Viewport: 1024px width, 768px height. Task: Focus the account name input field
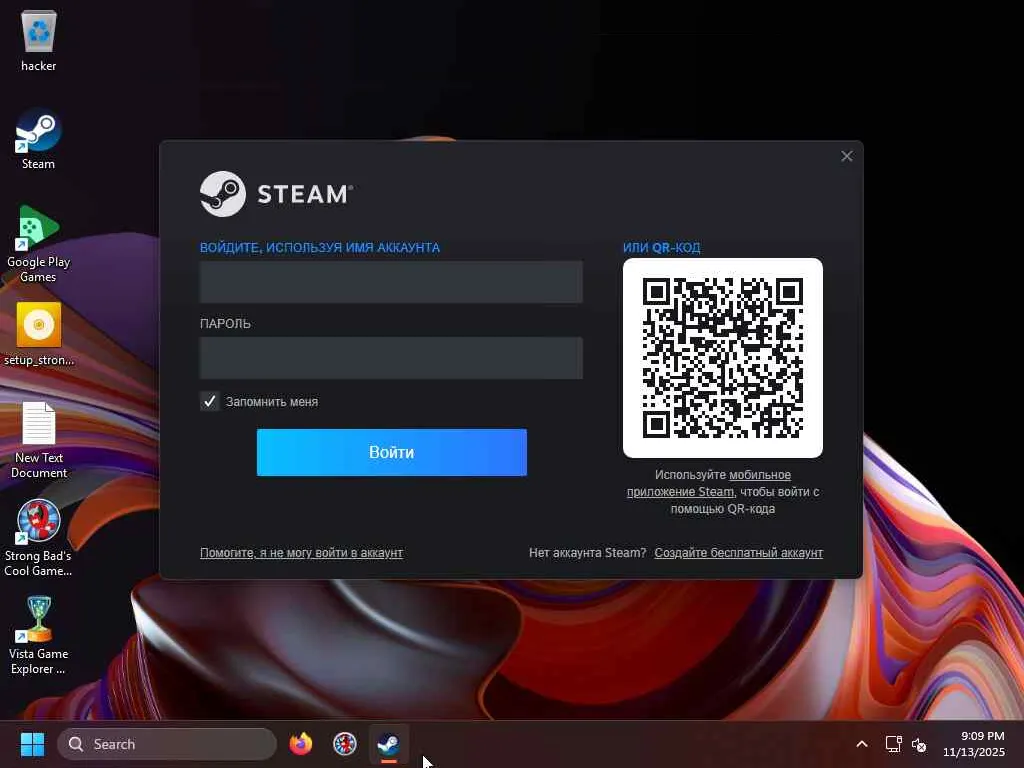tap(391, 282)
